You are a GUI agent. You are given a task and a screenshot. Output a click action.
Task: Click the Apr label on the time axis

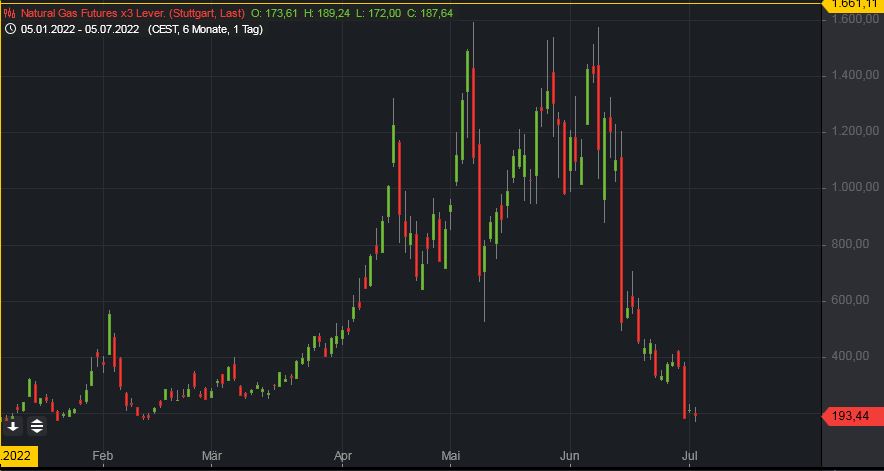tap(343, 456)
